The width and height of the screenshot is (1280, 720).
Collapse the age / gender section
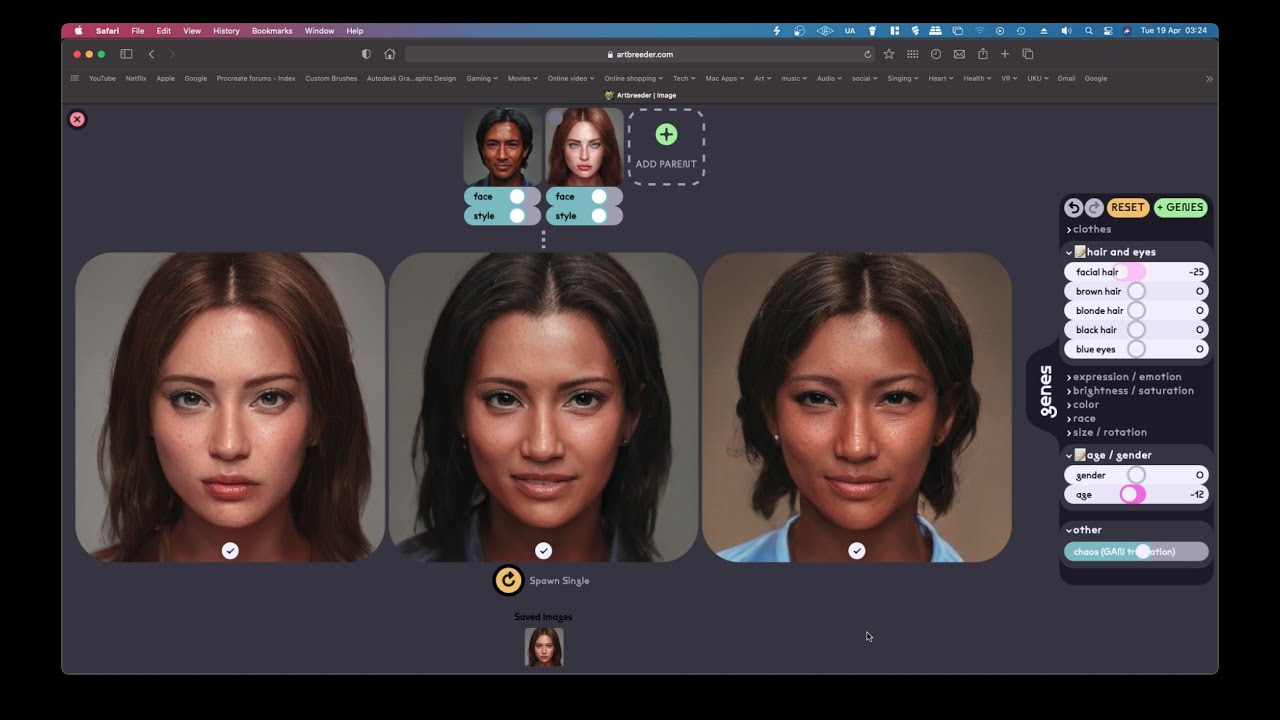click(x=1109, y=455)
